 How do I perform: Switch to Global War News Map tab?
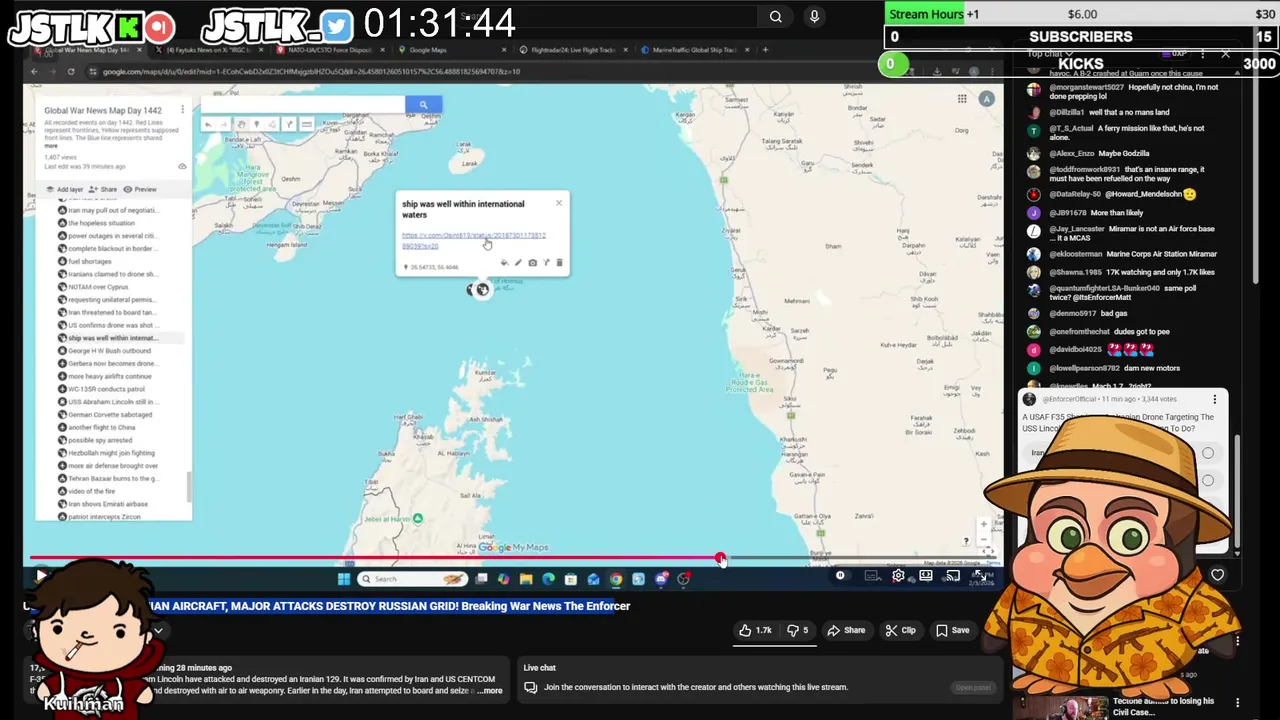pyautogui.click(x=88, y=49)
